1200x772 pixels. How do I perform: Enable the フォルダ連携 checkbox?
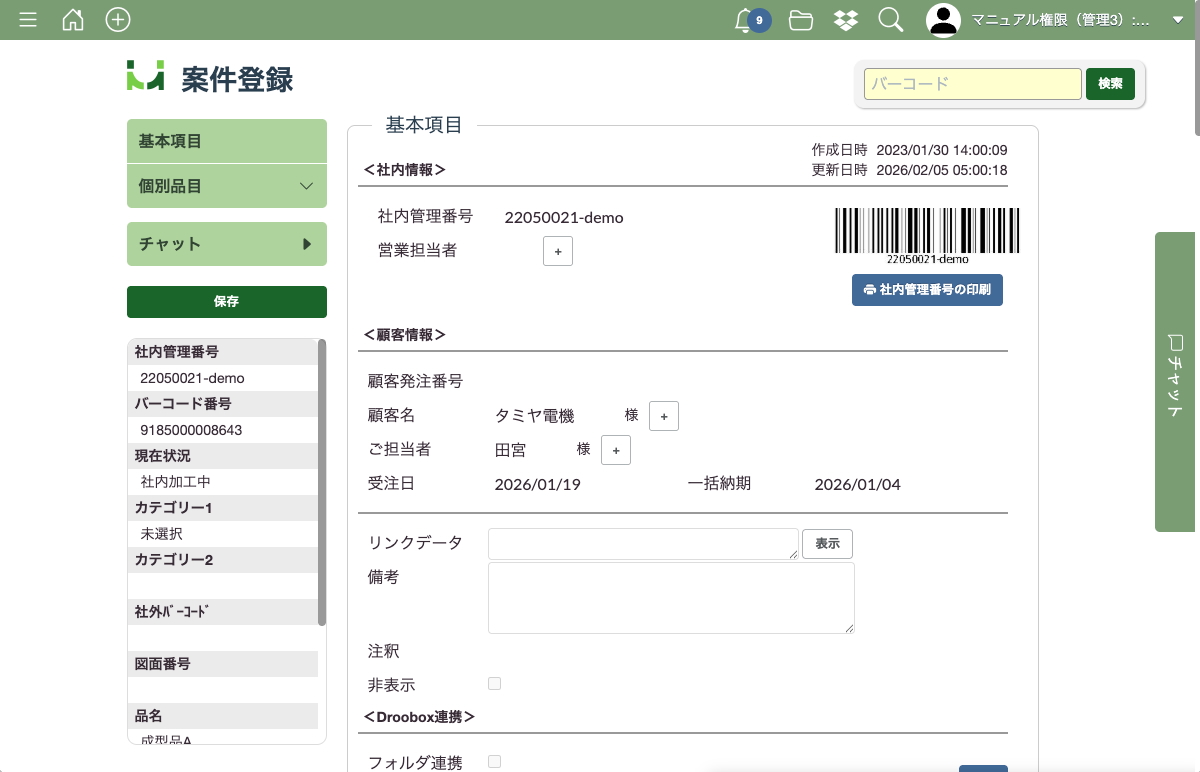point(494,762)
